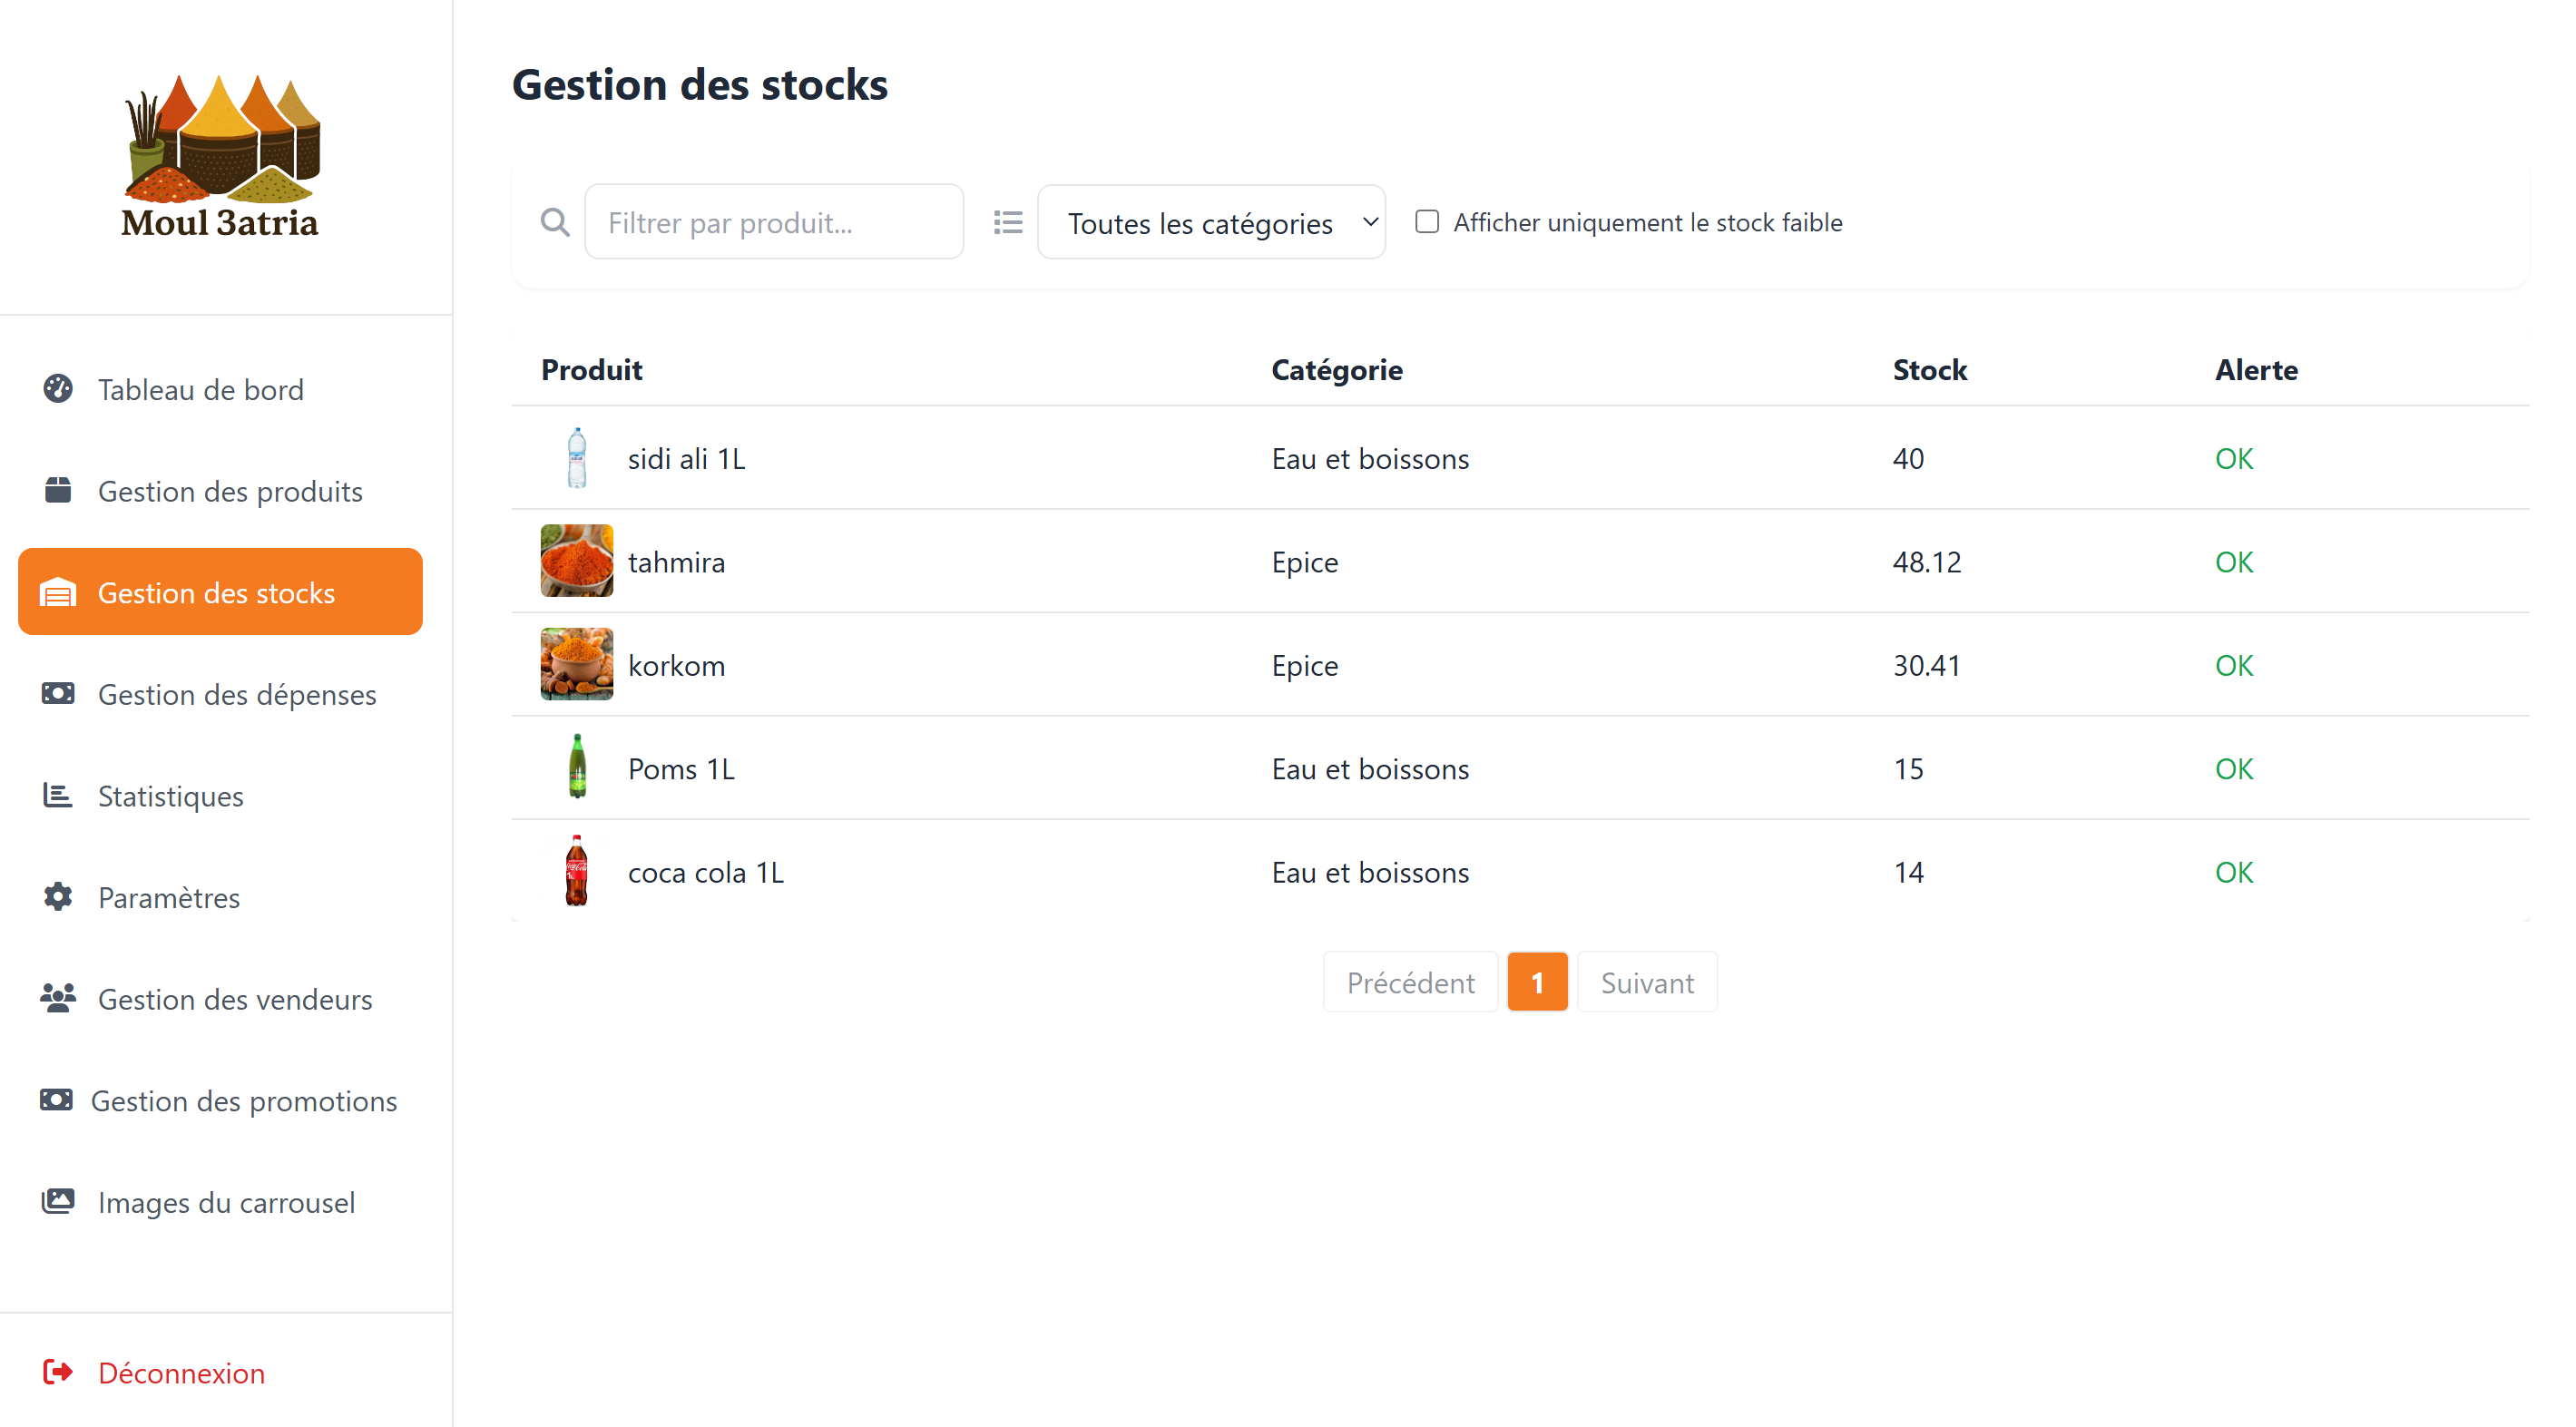Image resolution: width=2576 pixels, height=1427 pixels.
Task: Click the Images du carrousel icon
Action: 58,1202
